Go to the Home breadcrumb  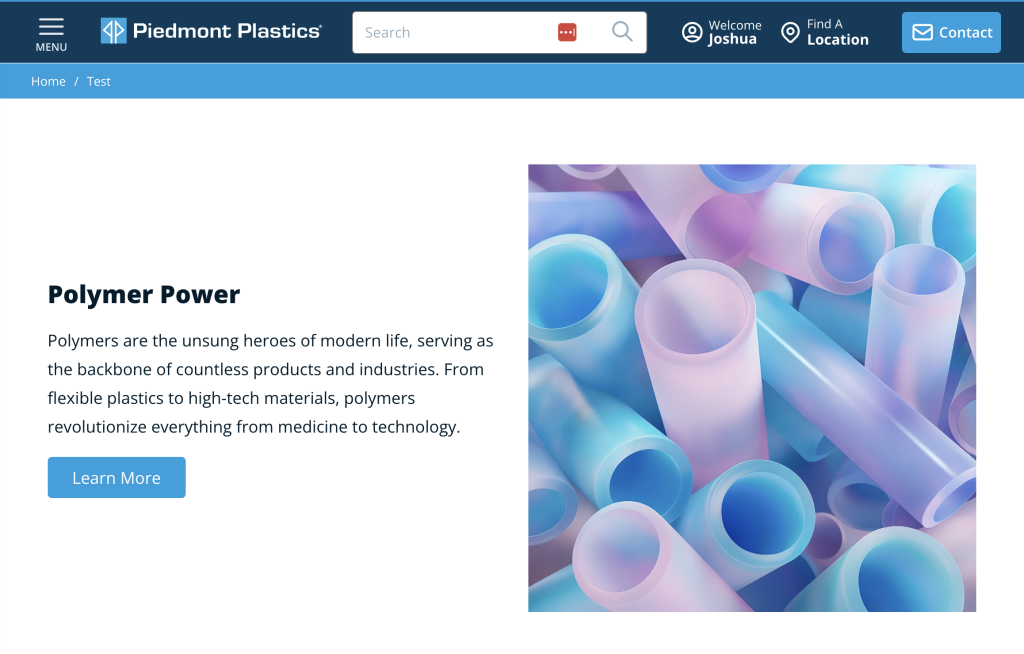pyautogui.click(x=48, y=82)
